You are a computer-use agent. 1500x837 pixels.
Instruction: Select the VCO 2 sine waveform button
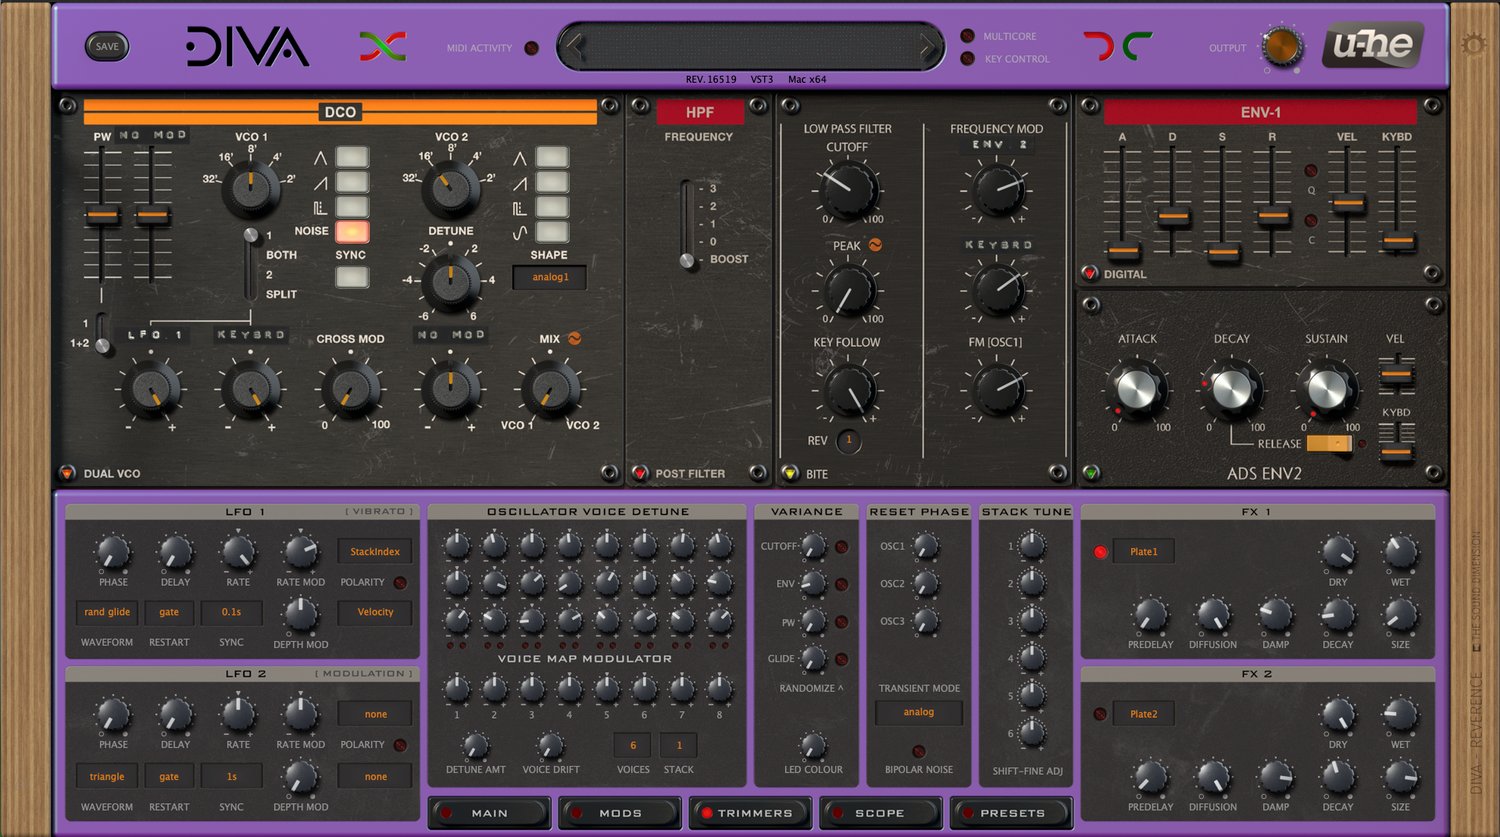pyautogui.click(x=552, y=232)
